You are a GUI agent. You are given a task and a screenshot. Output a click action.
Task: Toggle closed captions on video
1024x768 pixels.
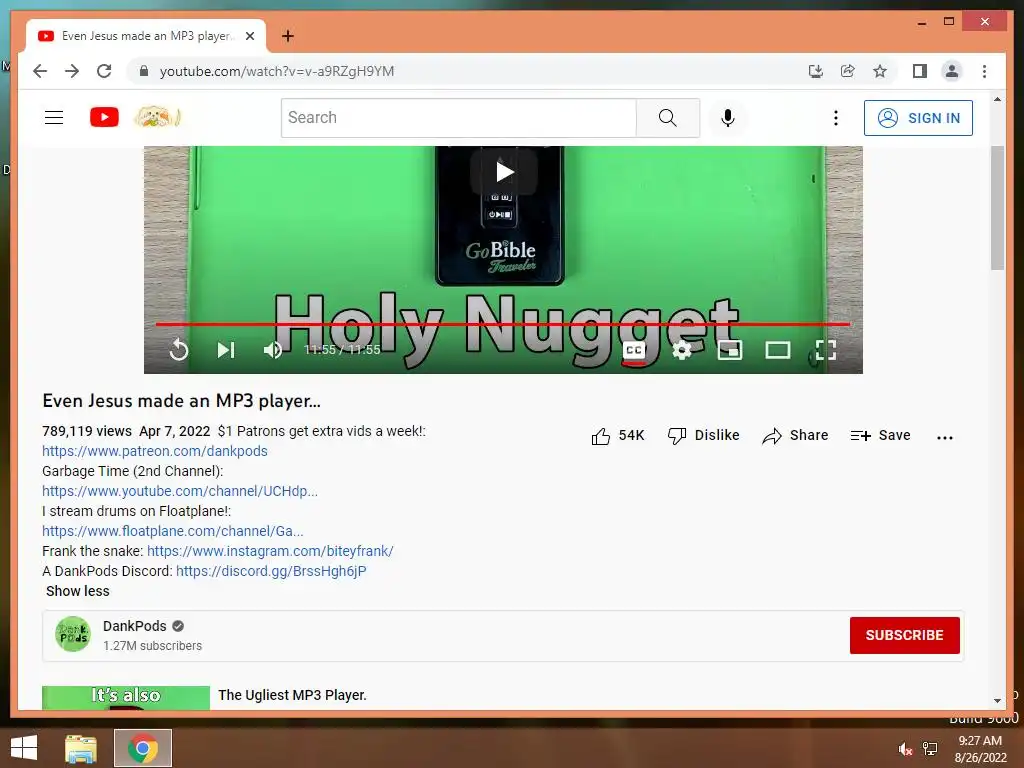click(x=633, y=350)
